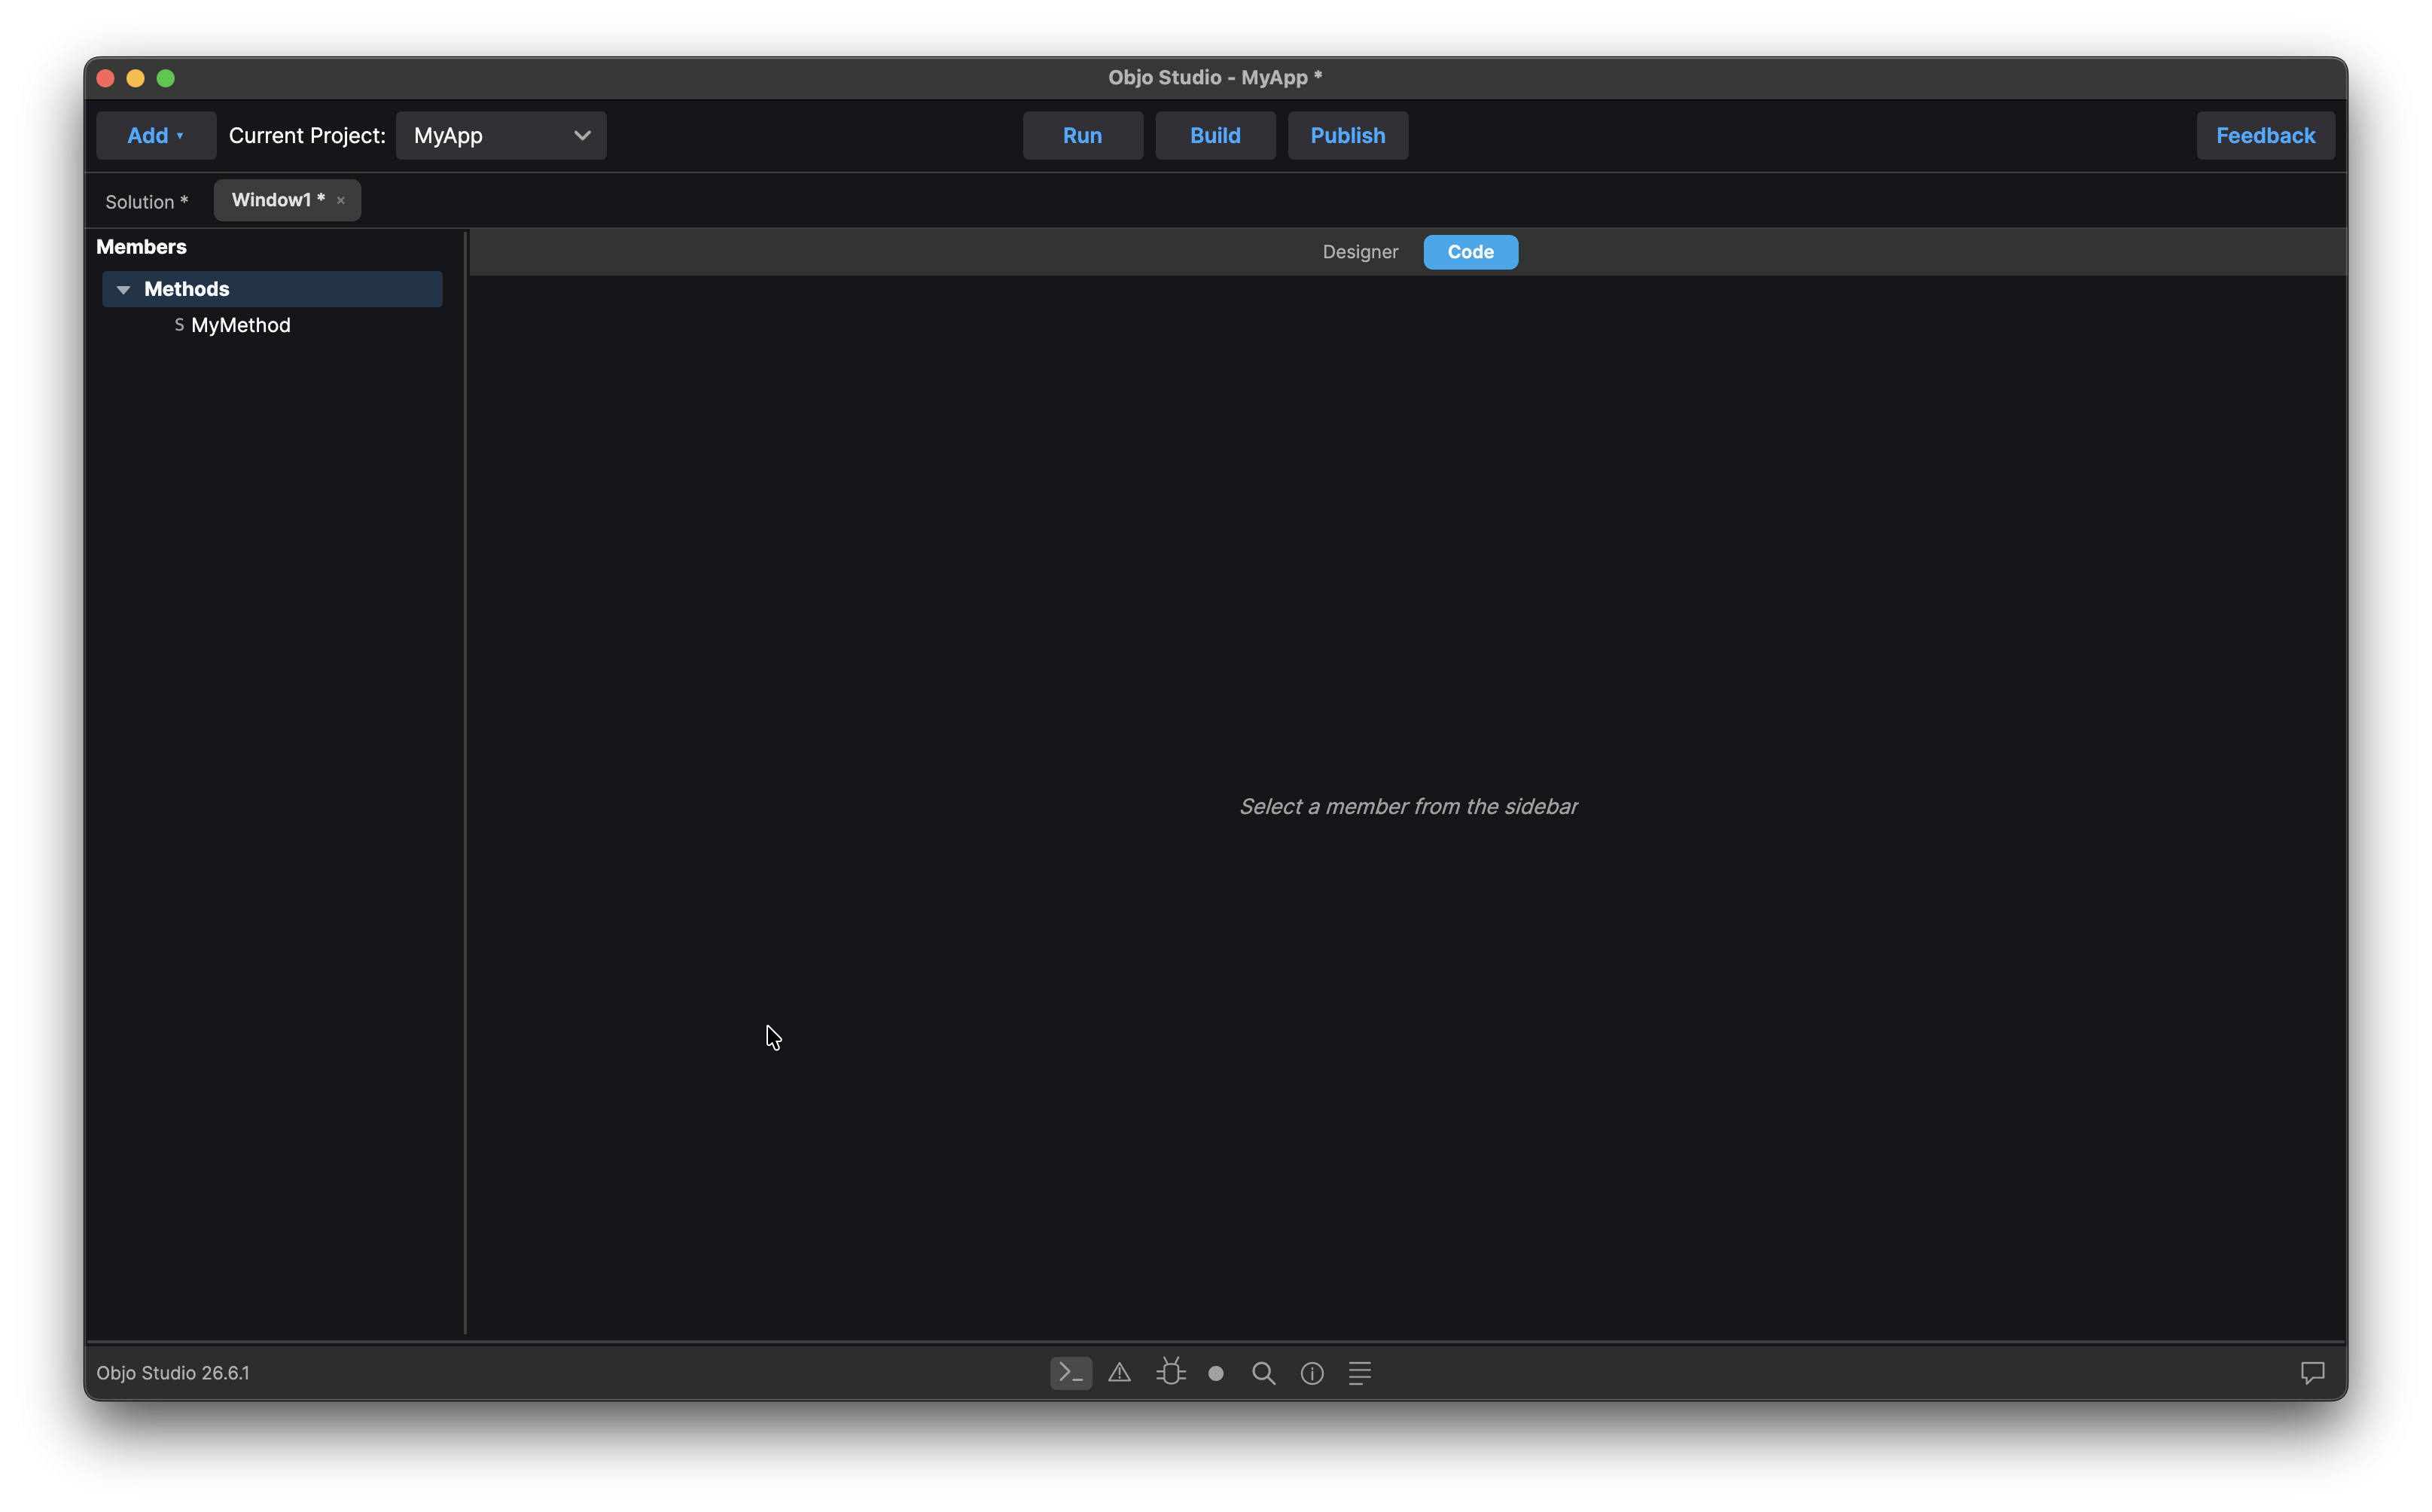Select MyMethod in the Members tree

pos(240,325)
